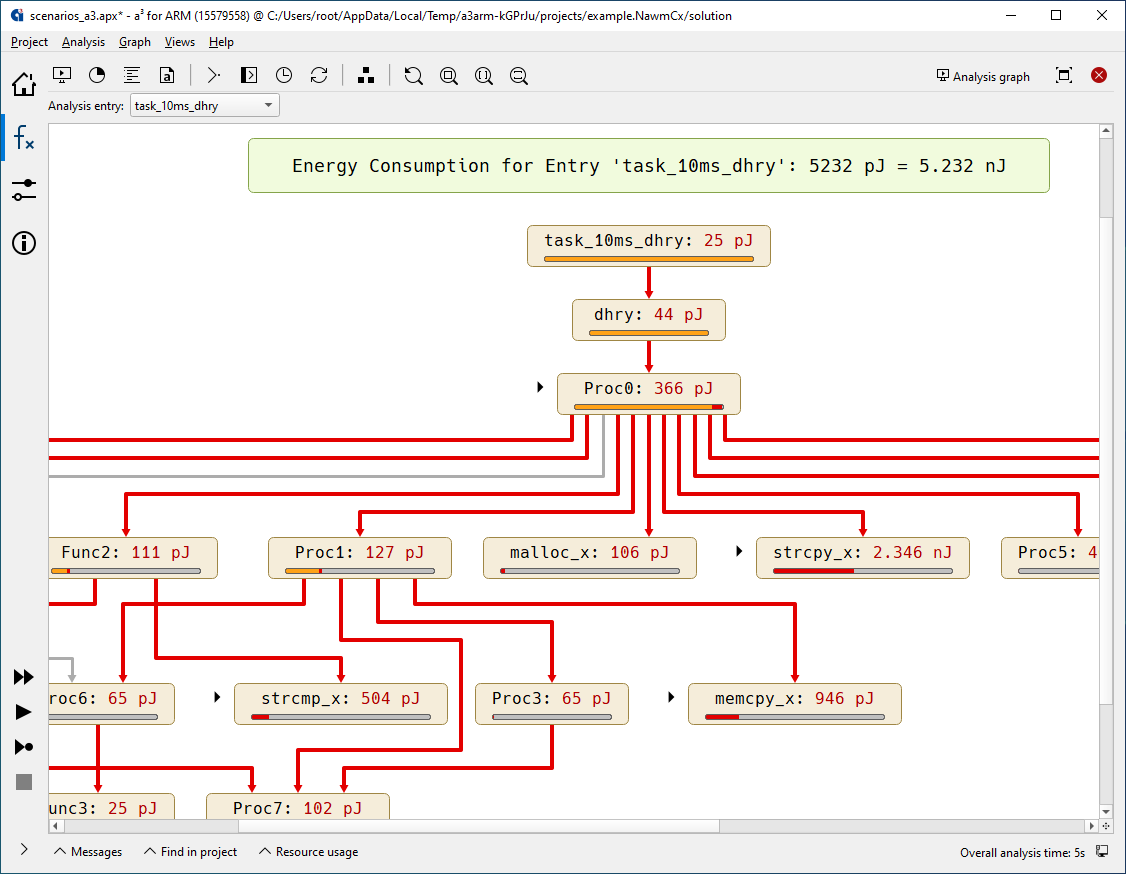1126x874 pixels.
Task: Select the Proc7 102 pJ node
Action: (x=297, y=806)
